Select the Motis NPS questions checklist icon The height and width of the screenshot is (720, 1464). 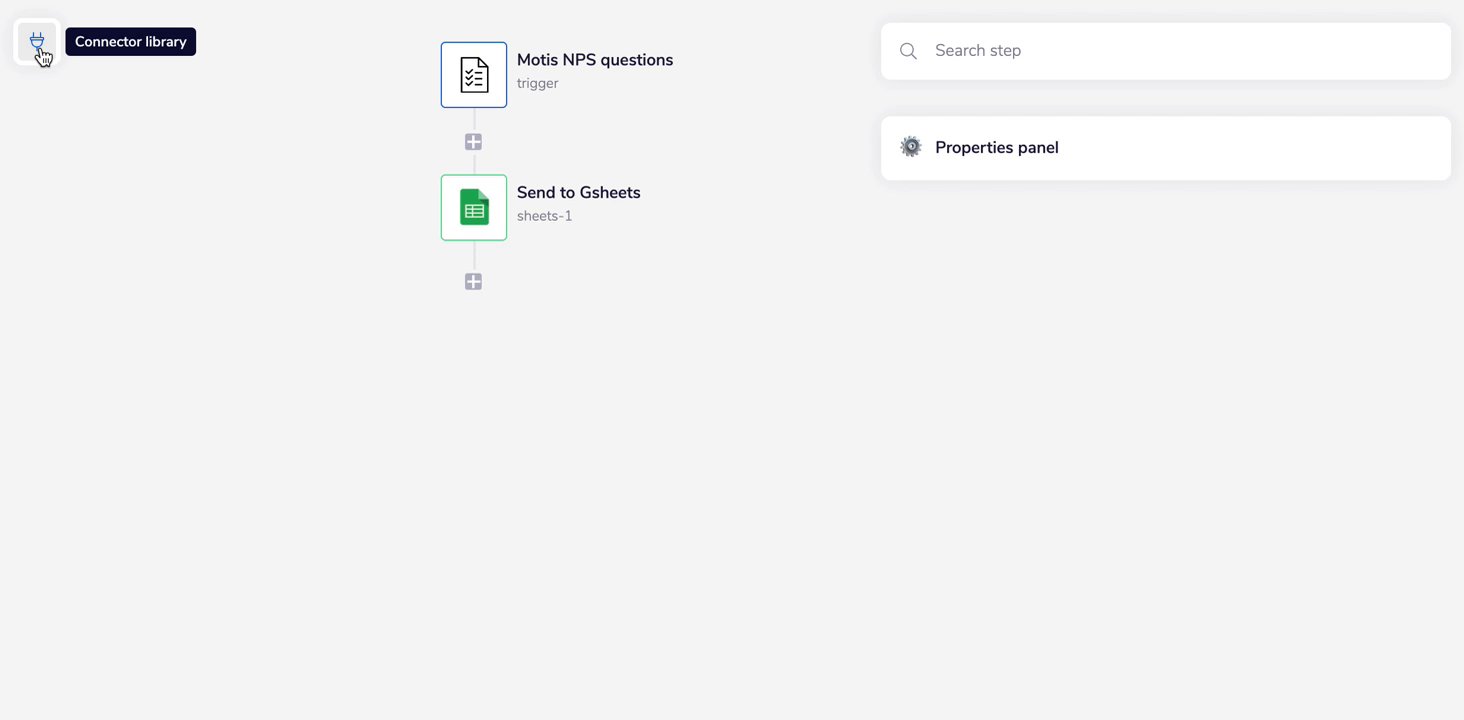(x=474, y=75)
